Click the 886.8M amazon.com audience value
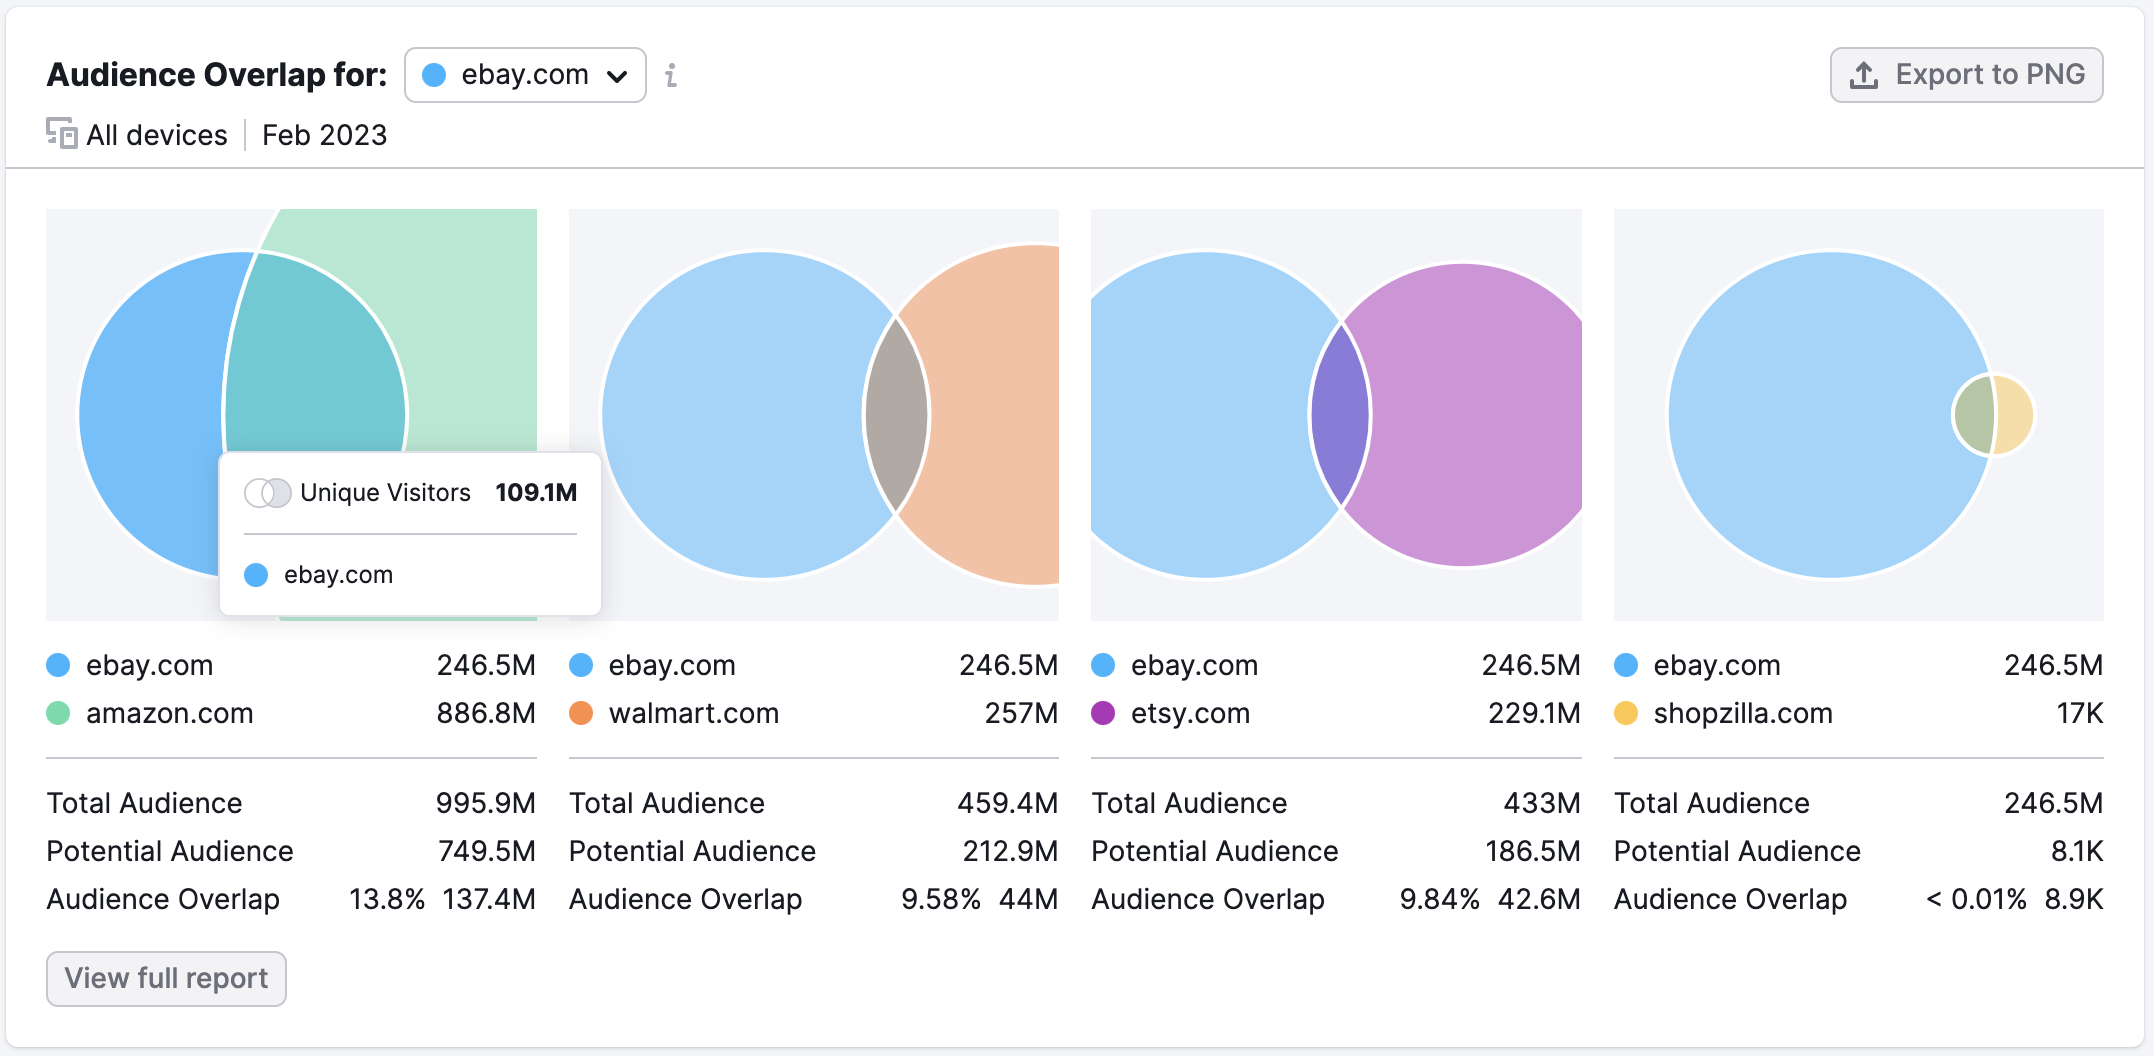 tap(486, 713)
